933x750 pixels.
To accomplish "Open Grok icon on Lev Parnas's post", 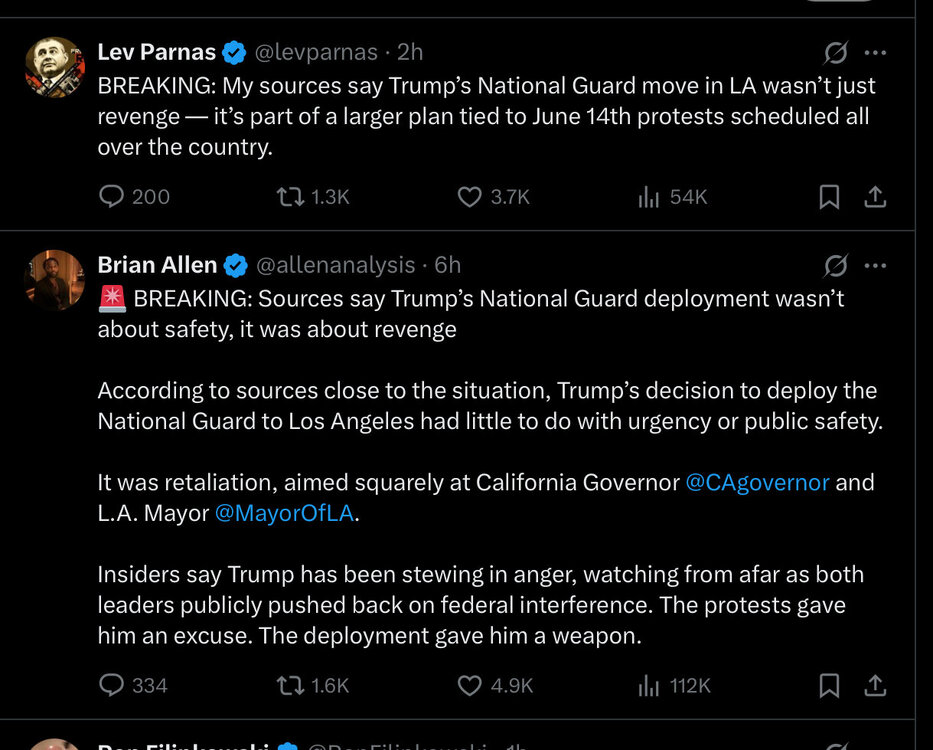I will click(836, 52).
